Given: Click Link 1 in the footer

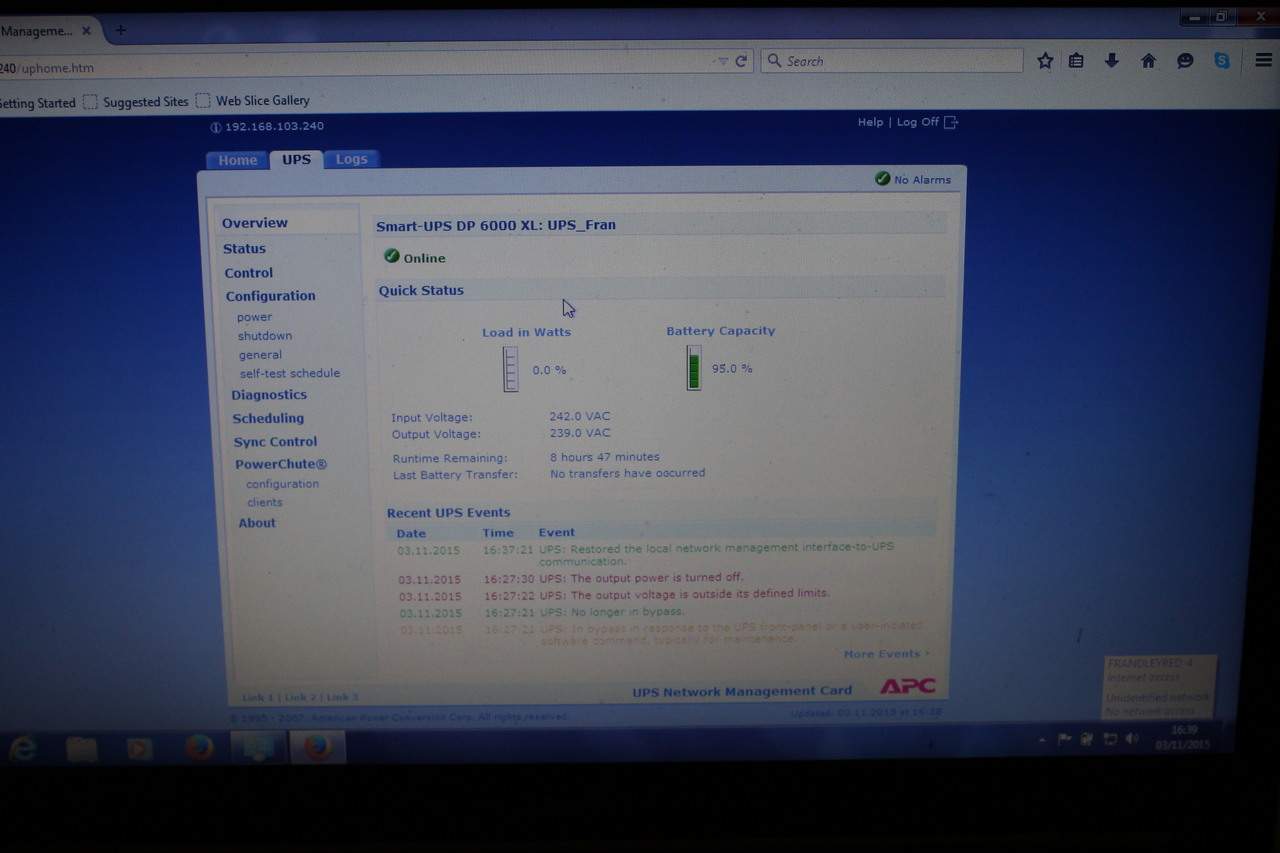Looking at the screenshot, I should [x=257, y=697].
